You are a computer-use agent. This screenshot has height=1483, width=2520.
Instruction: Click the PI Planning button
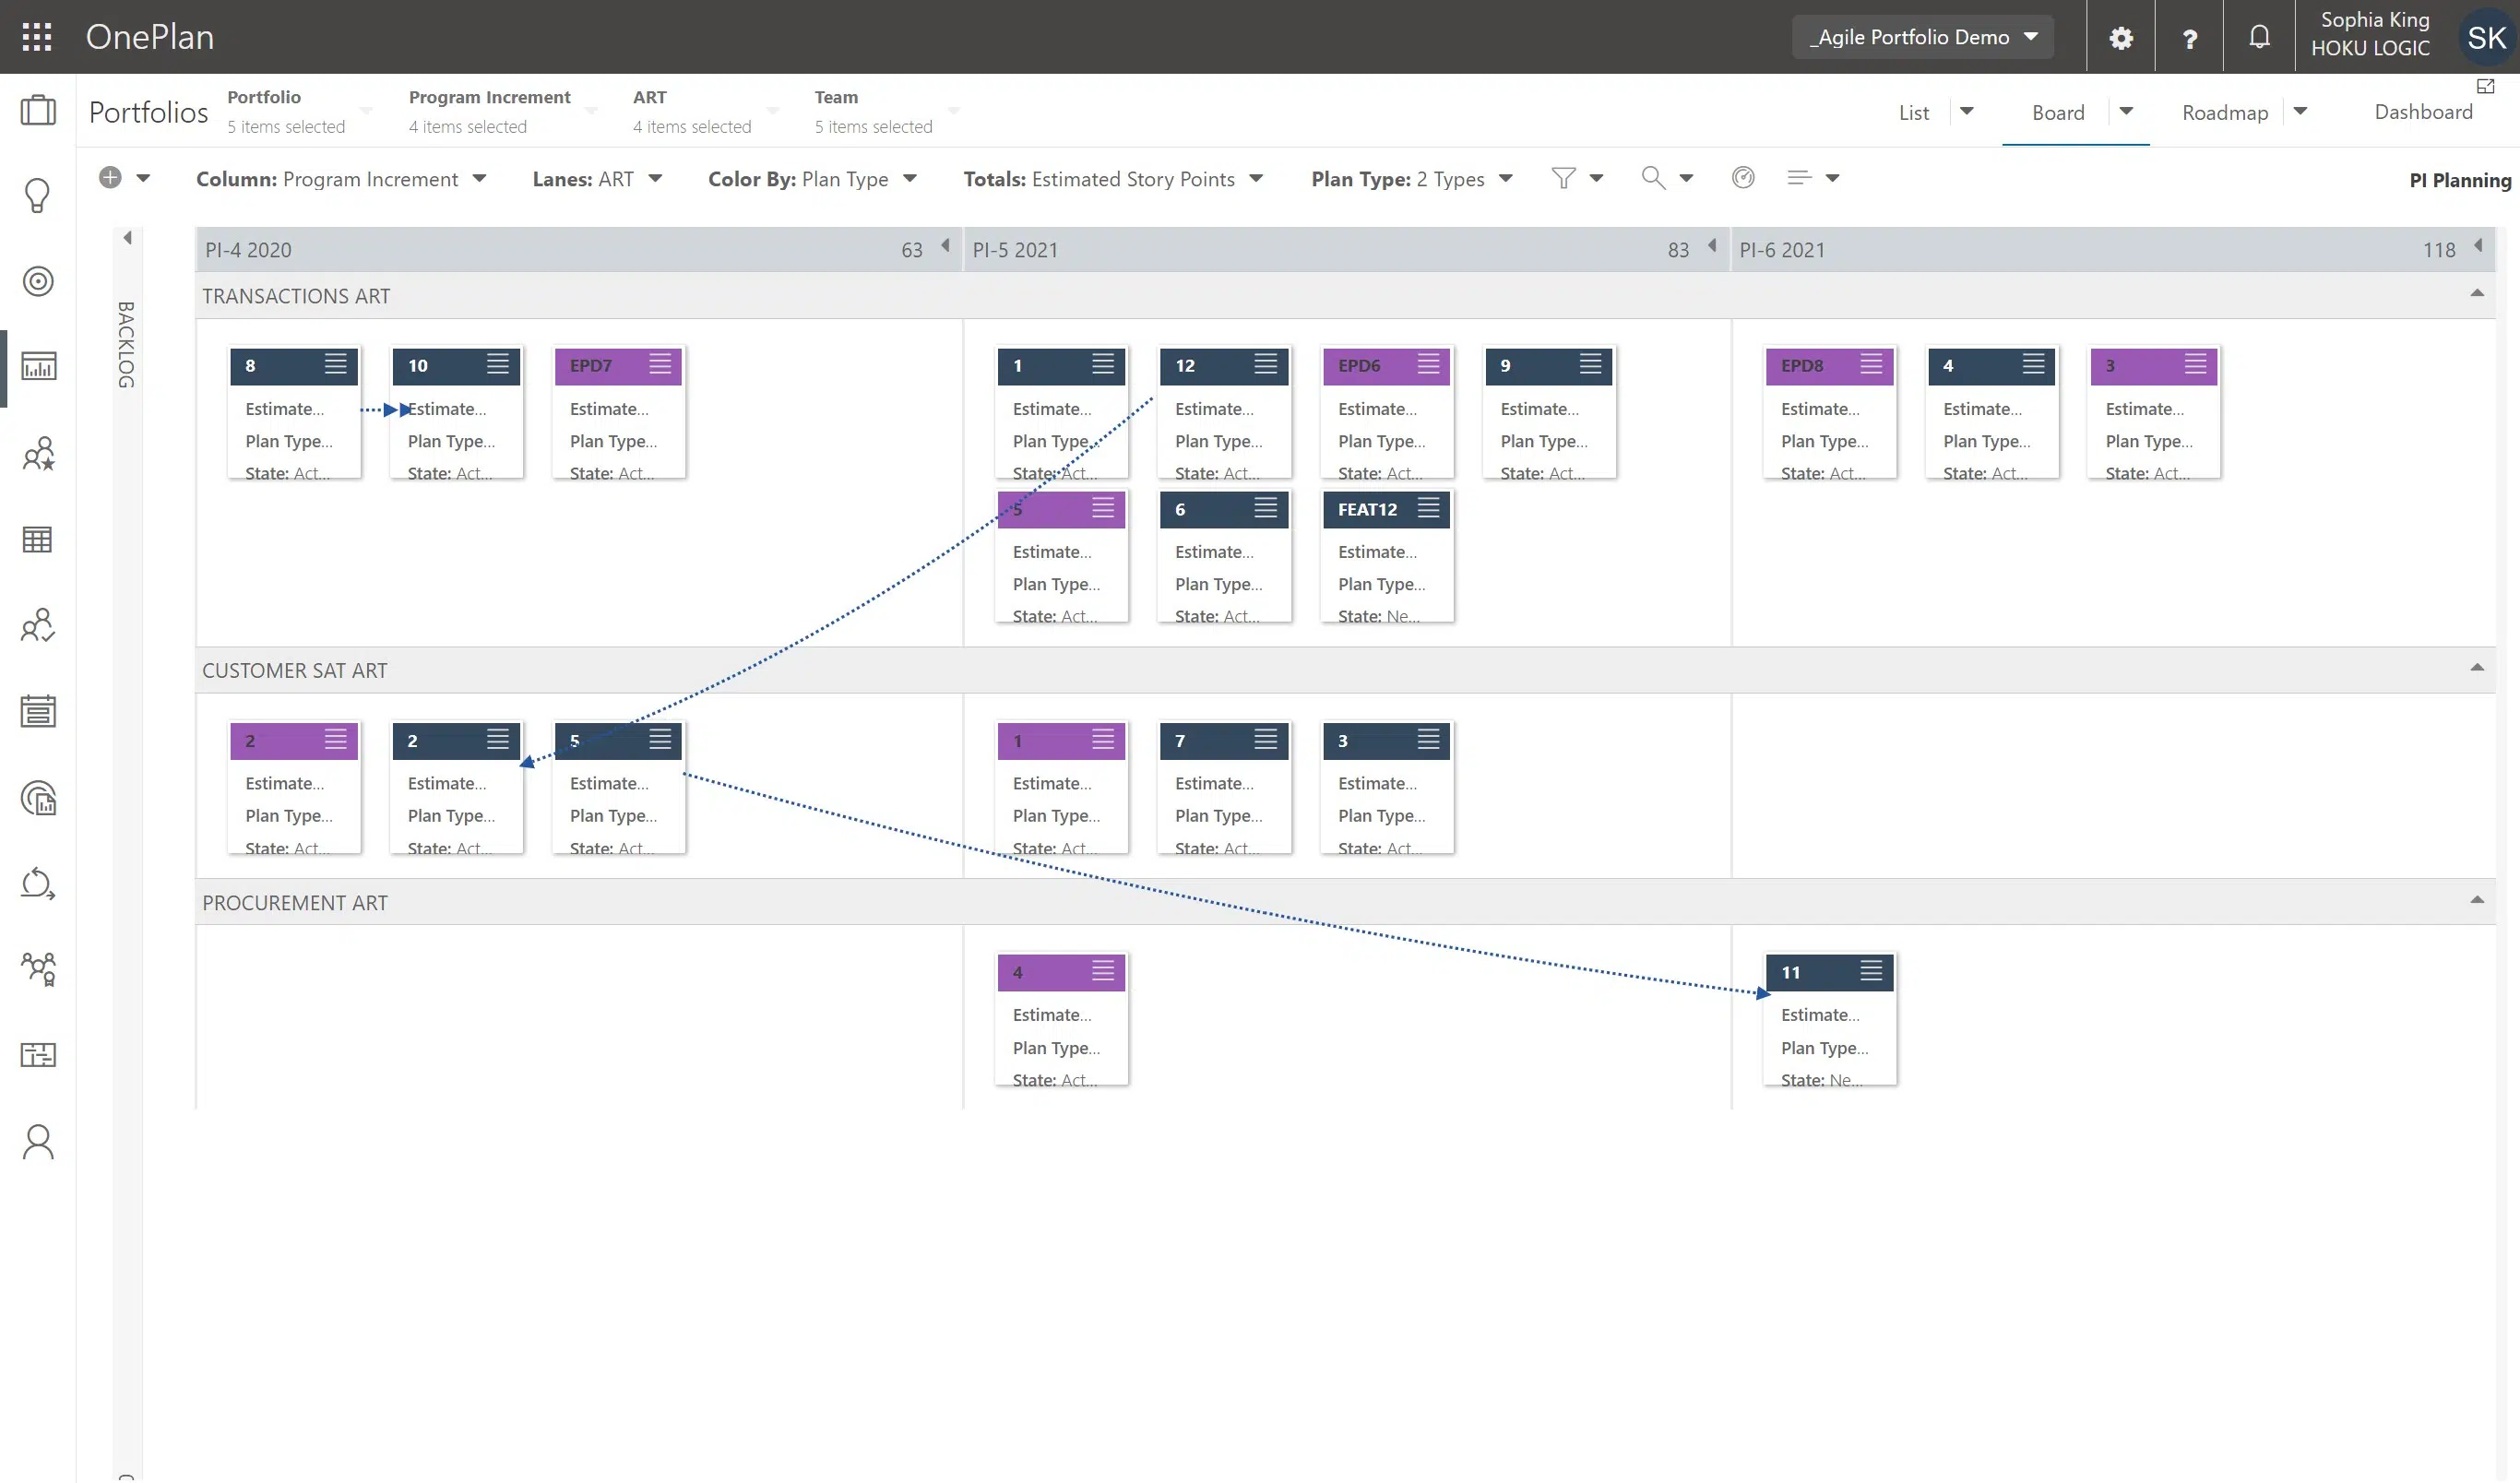tap(2459, 180)
